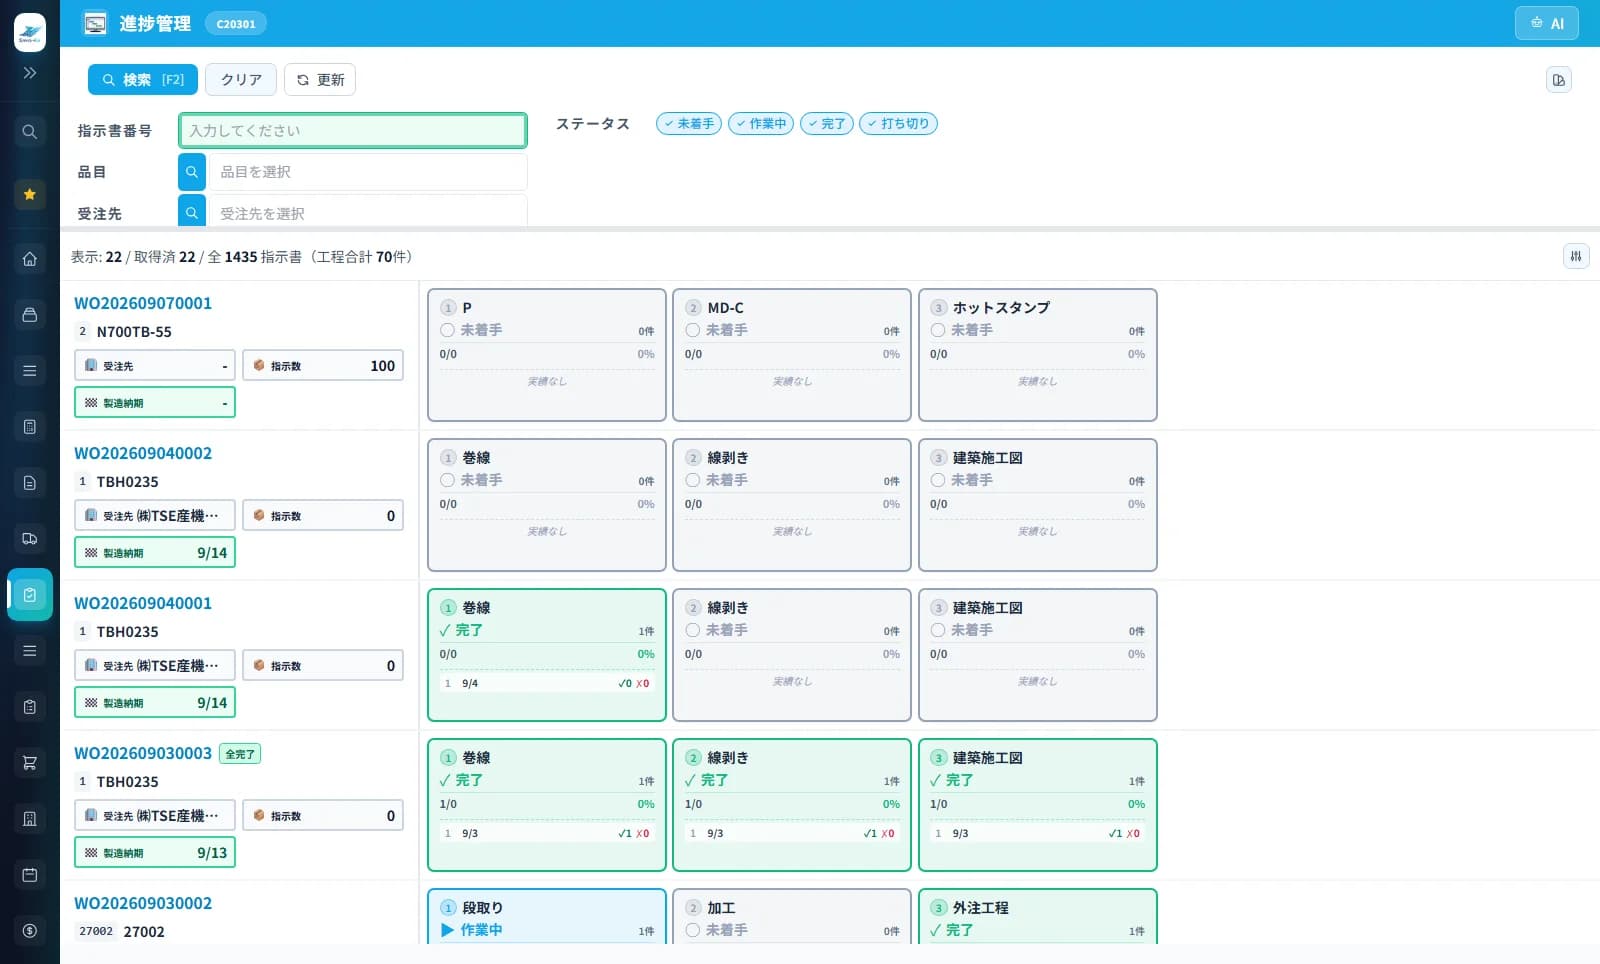Screen dimensions: 1600x964
Task: Select the 段取り 作業中 process card
Action: [547, 916]
